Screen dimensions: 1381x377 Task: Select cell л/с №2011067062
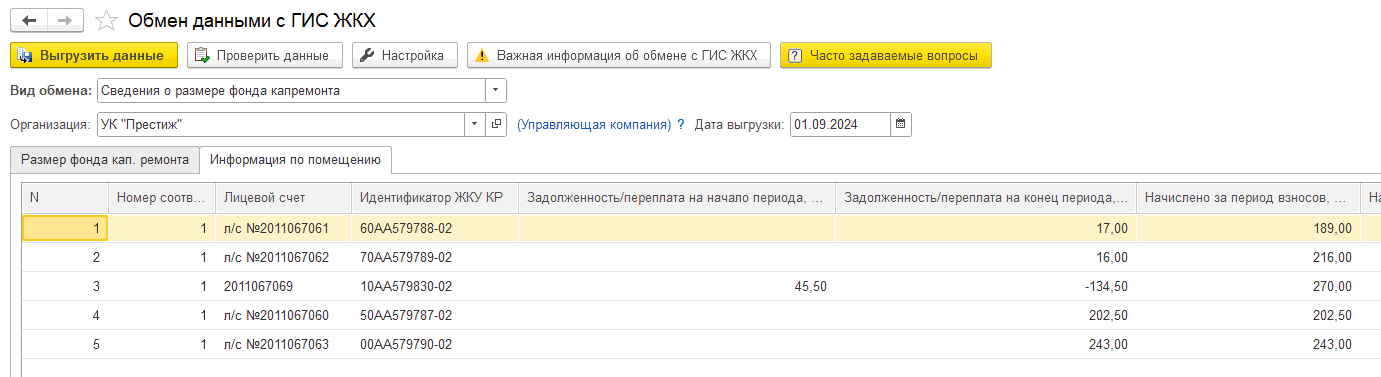click(284, 257)
